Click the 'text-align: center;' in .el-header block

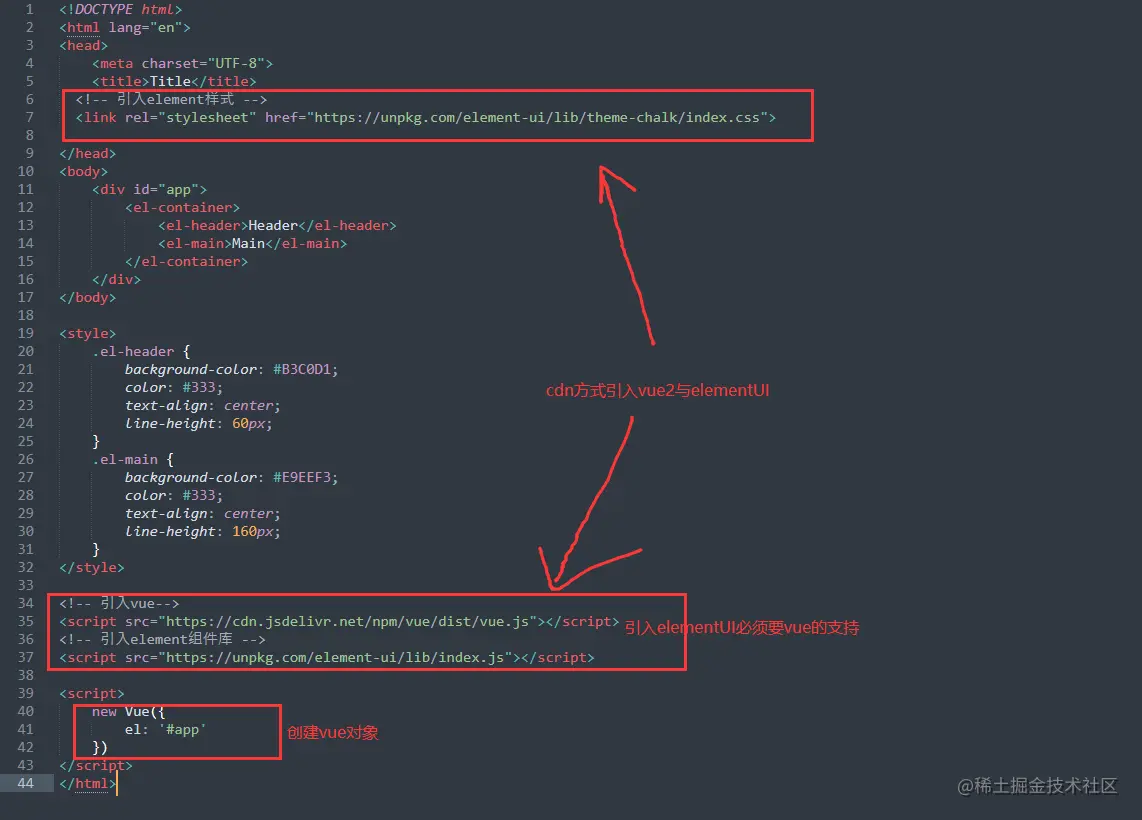click(x=202, y=405)
